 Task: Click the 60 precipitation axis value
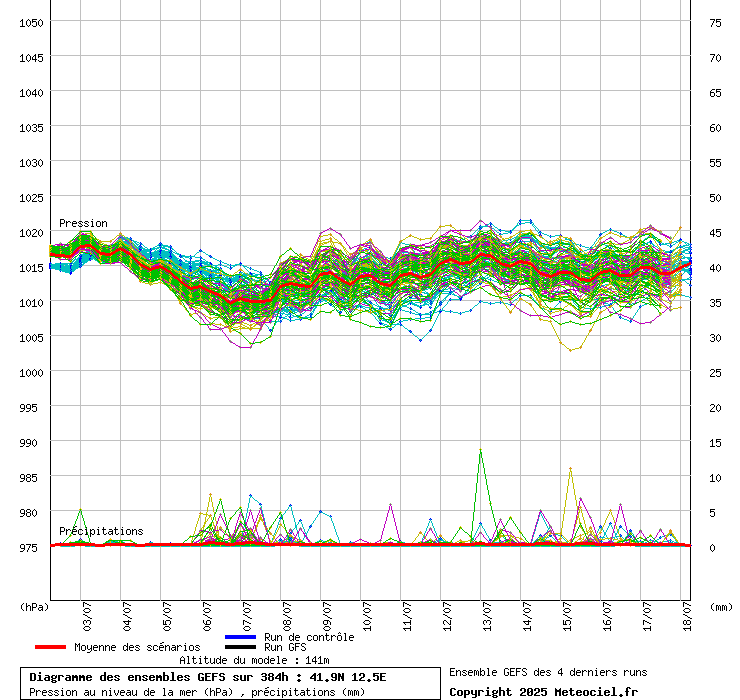(x=715, y=127)
